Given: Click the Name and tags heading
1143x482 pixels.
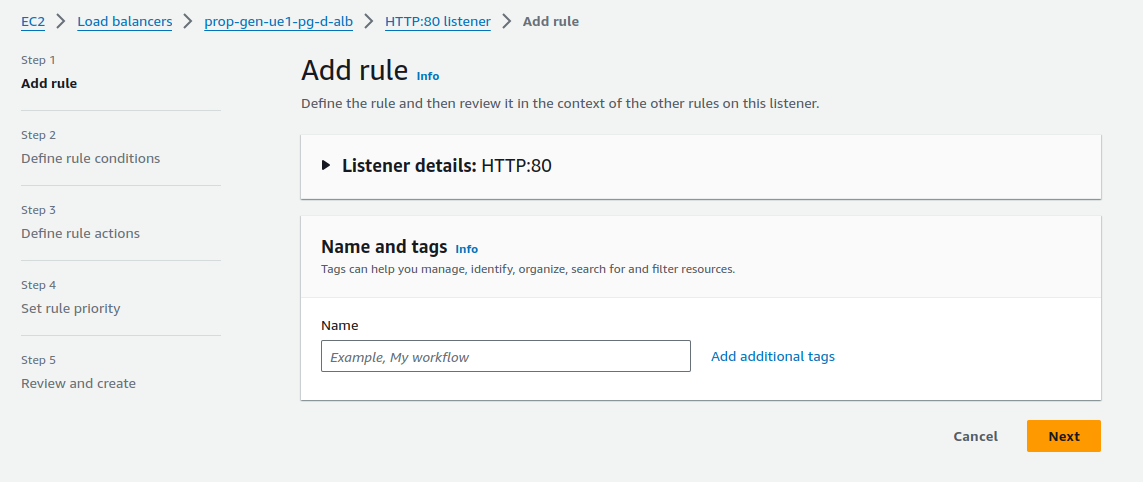Looking at the screenshot, I should (x=384, y=247).
